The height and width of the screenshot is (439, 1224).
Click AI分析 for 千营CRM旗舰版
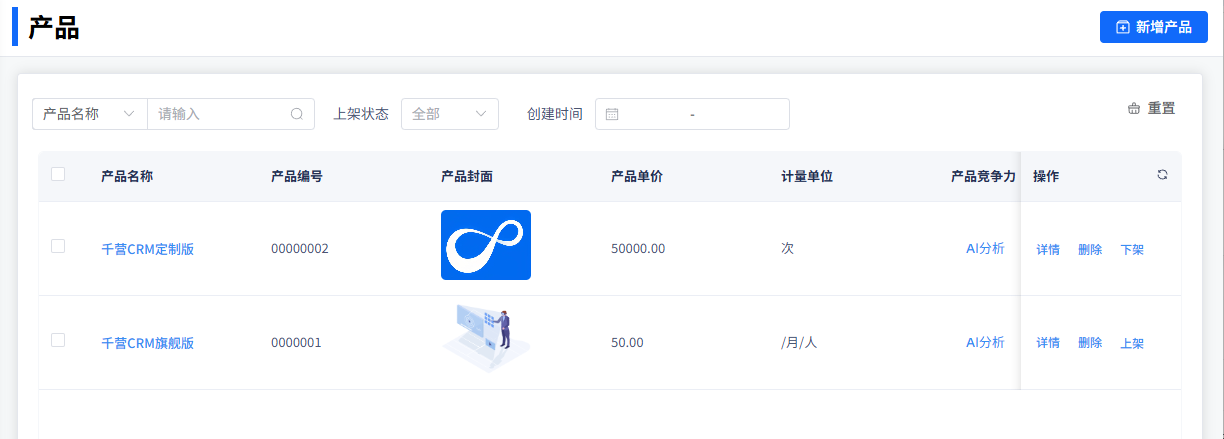pyautogui.click(x=985, y=342)
